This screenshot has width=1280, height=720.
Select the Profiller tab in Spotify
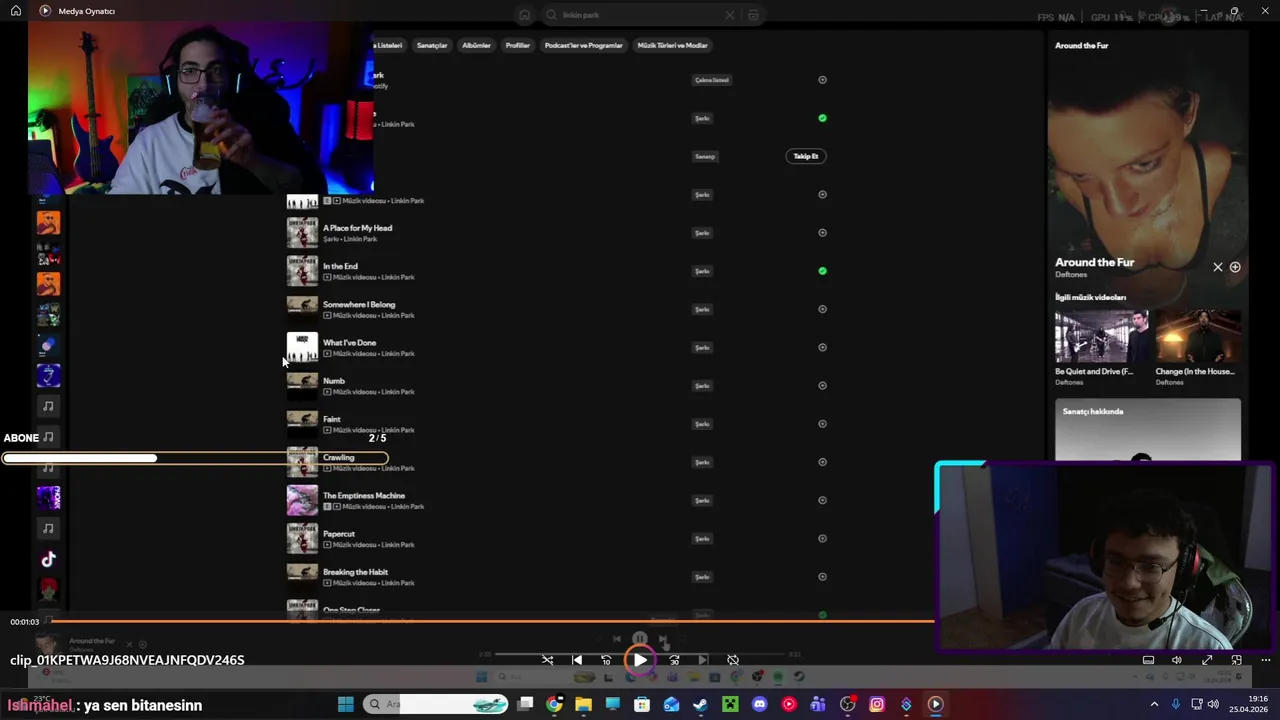(518, 45)
